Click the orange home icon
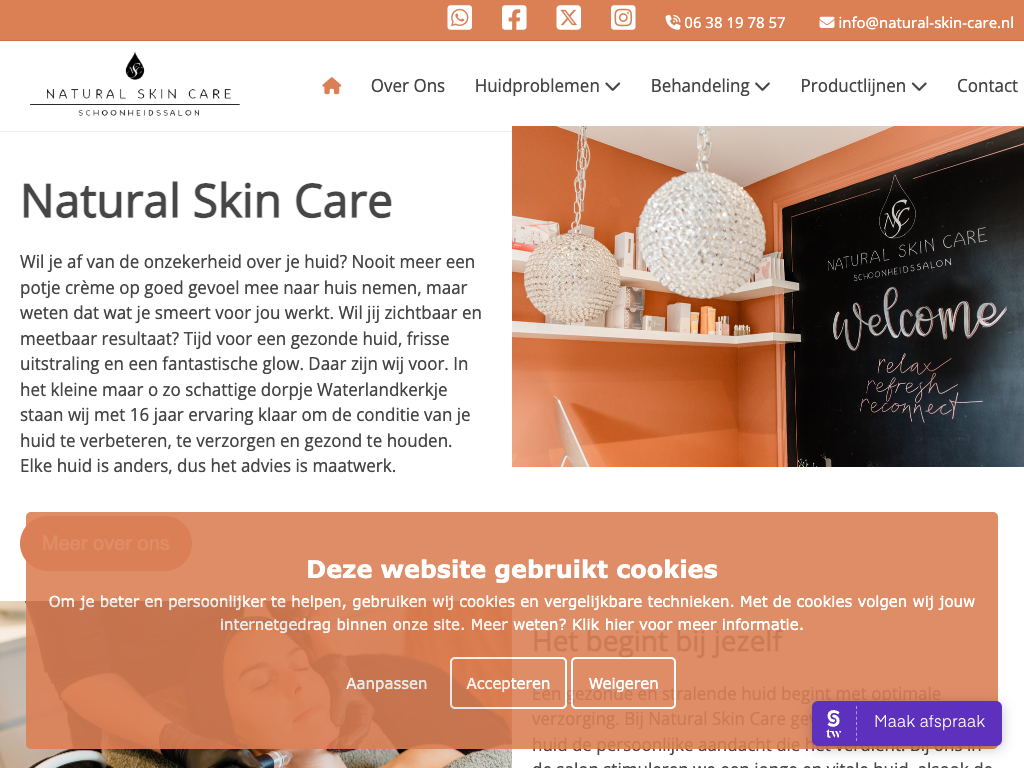Screen dimensions: 1024x768 [x=332, y=86]
